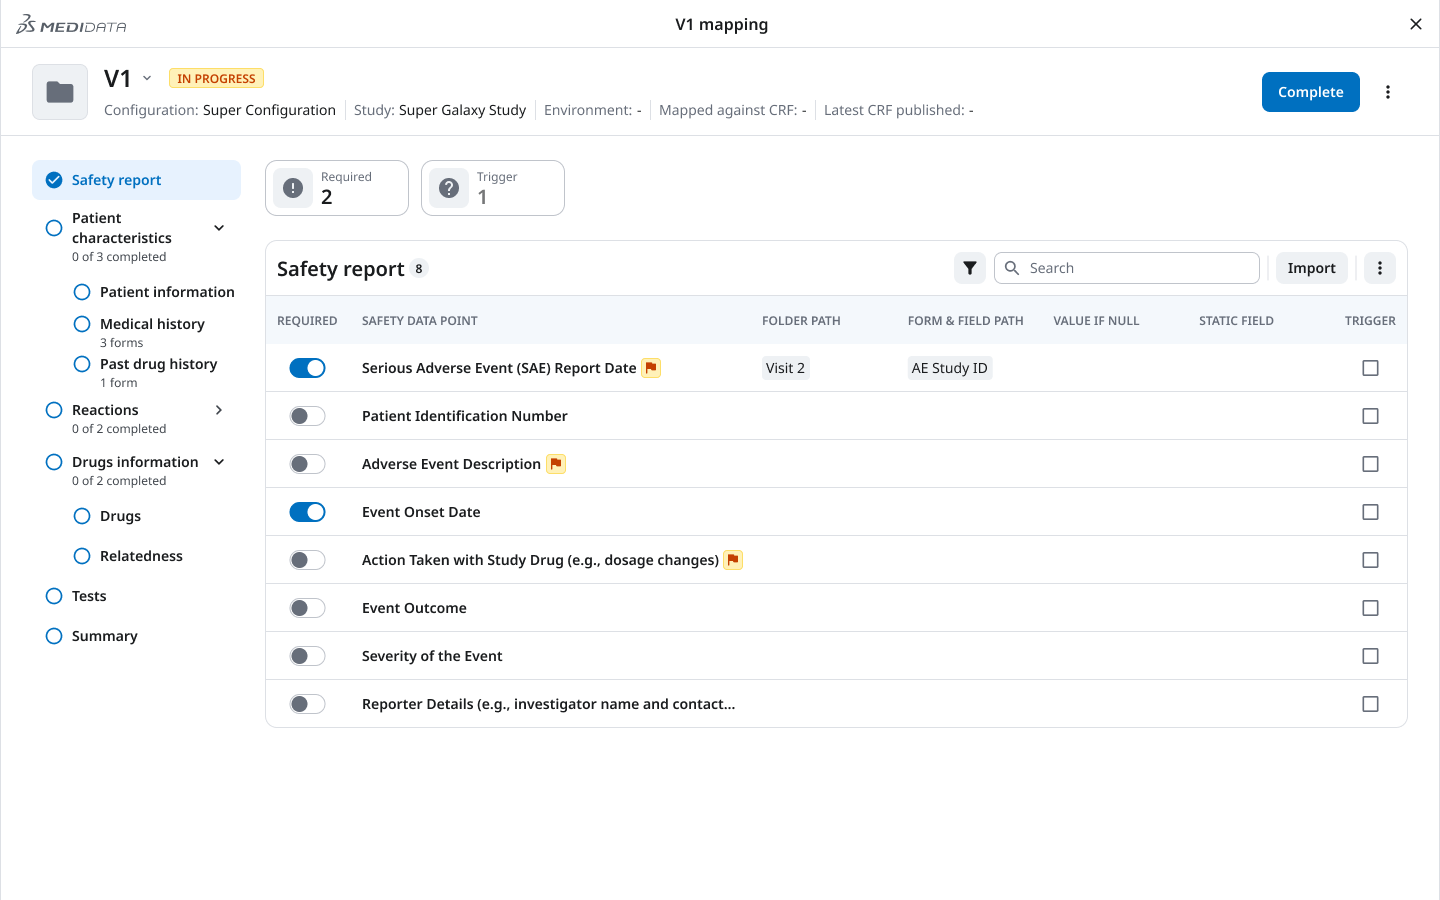Enable Required for Reporter Details
Screen dimensions: 1440x900
pos(307,704)
